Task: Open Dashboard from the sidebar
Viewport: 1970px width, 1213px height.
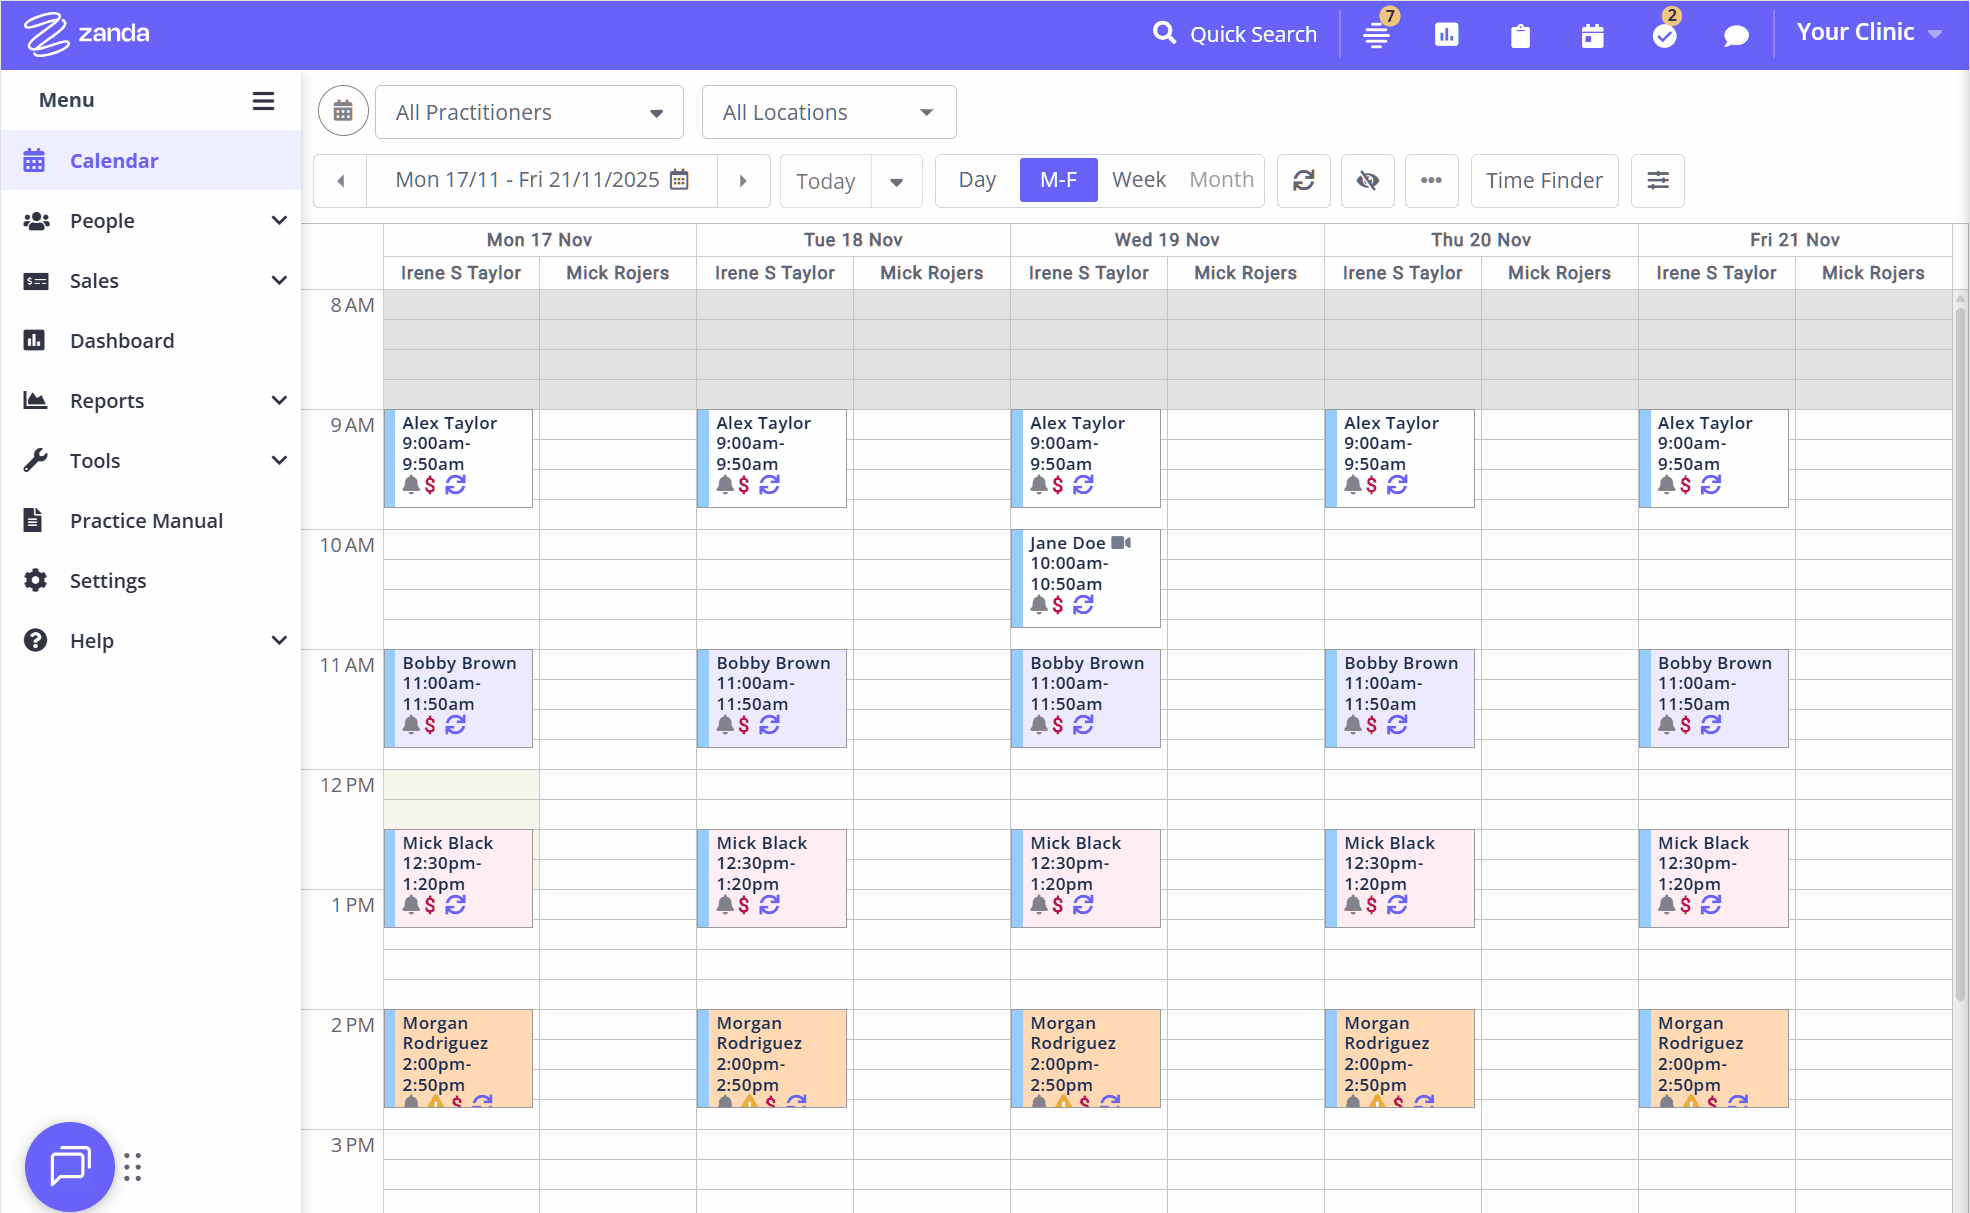Action: [x=122, y=340]
